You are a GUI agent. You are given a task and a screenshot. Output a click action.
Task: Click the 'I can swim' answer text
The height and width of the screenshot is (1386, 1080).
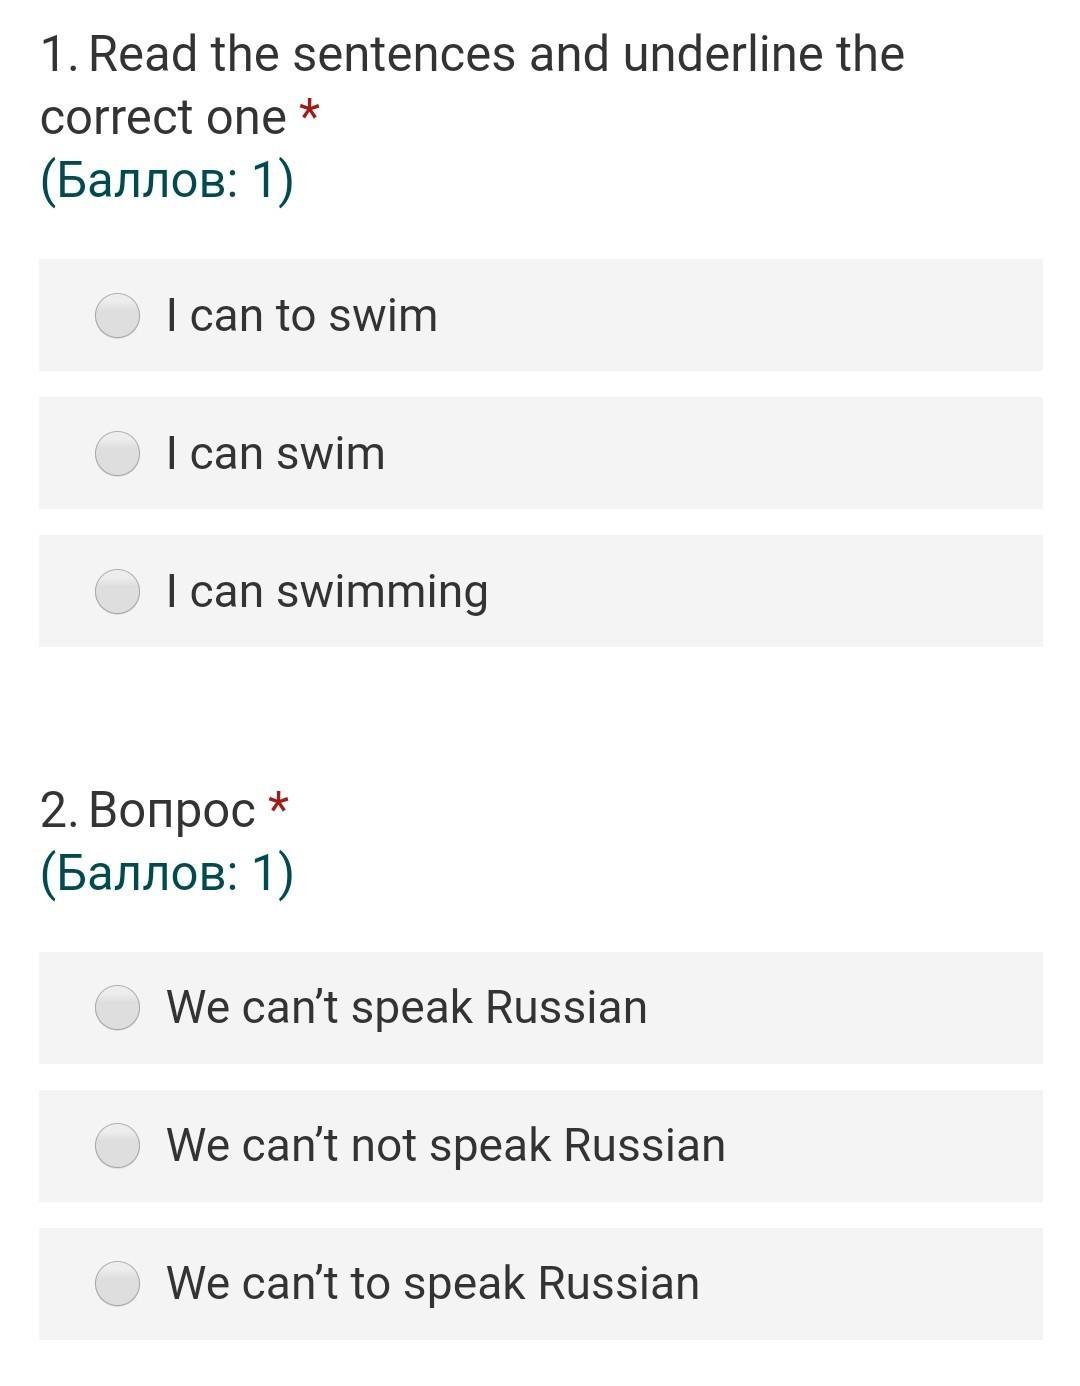point(276,454)
